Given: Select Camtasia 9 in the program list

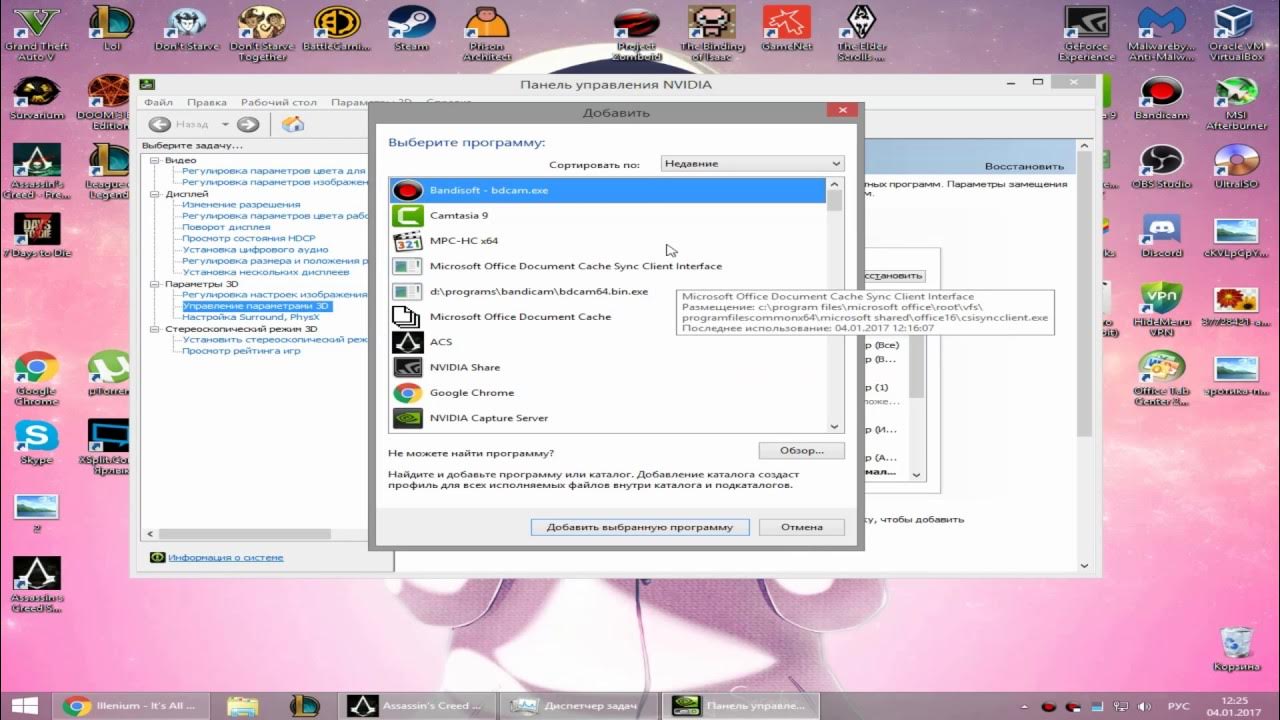Looking at the screenshot, I should coord(607,215).
